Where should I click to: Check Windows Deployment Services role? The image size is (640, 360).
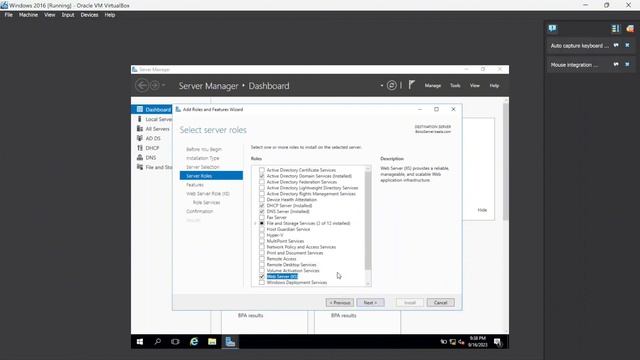(262, 282)
